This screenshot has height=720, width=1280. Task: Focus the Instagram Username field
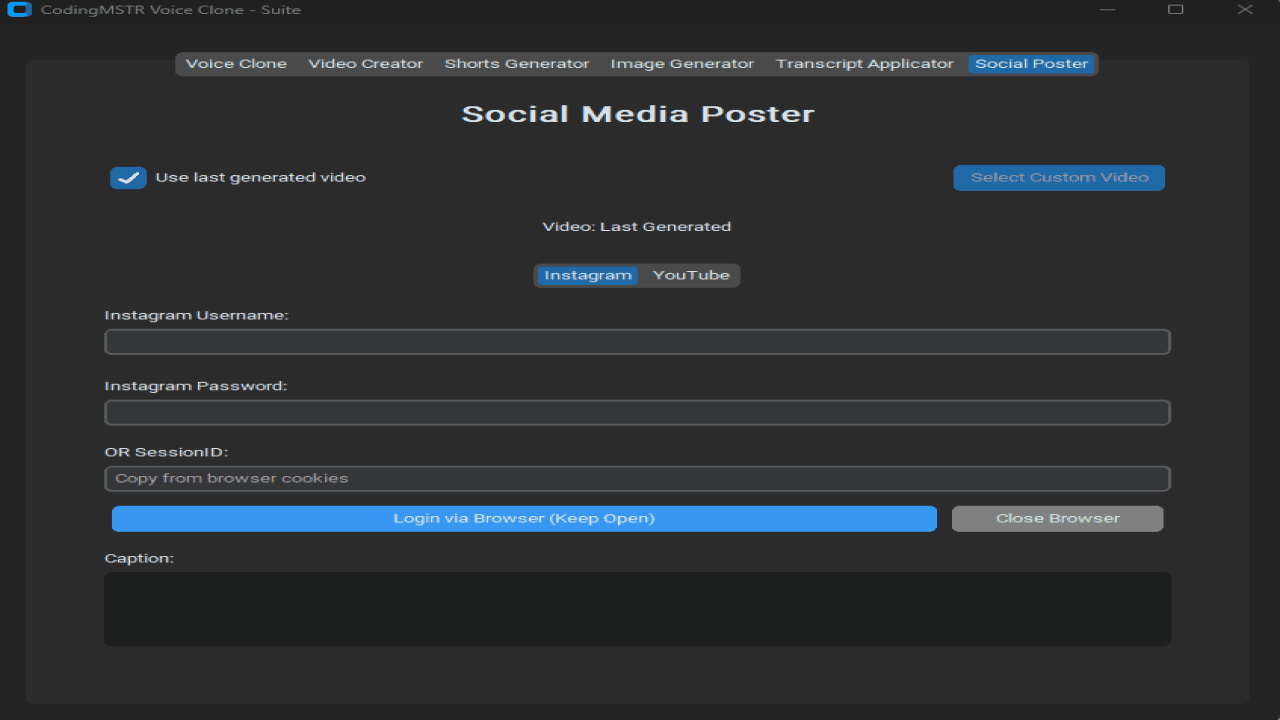(x=637, y=342)
